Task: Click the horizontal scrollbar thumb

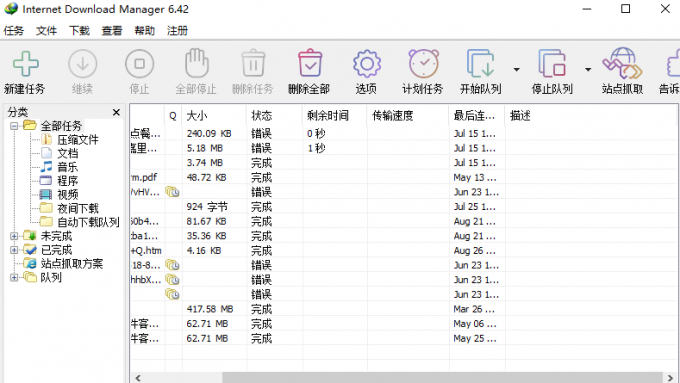Action: 442,378
